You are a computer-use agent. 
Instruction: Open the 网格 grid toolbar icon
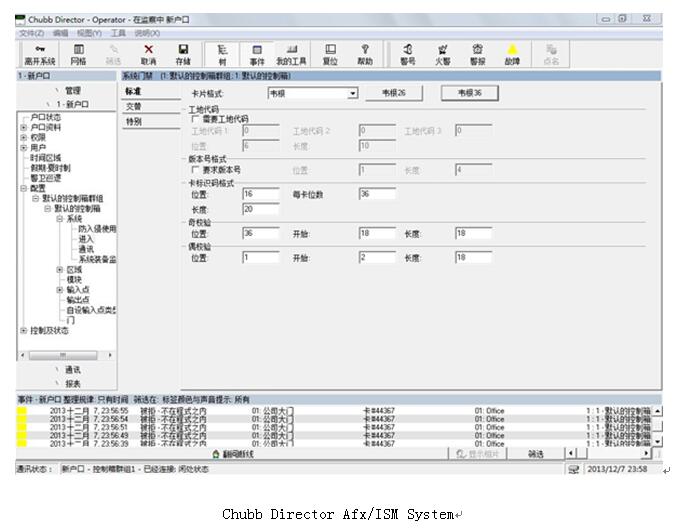pos(79,49)
